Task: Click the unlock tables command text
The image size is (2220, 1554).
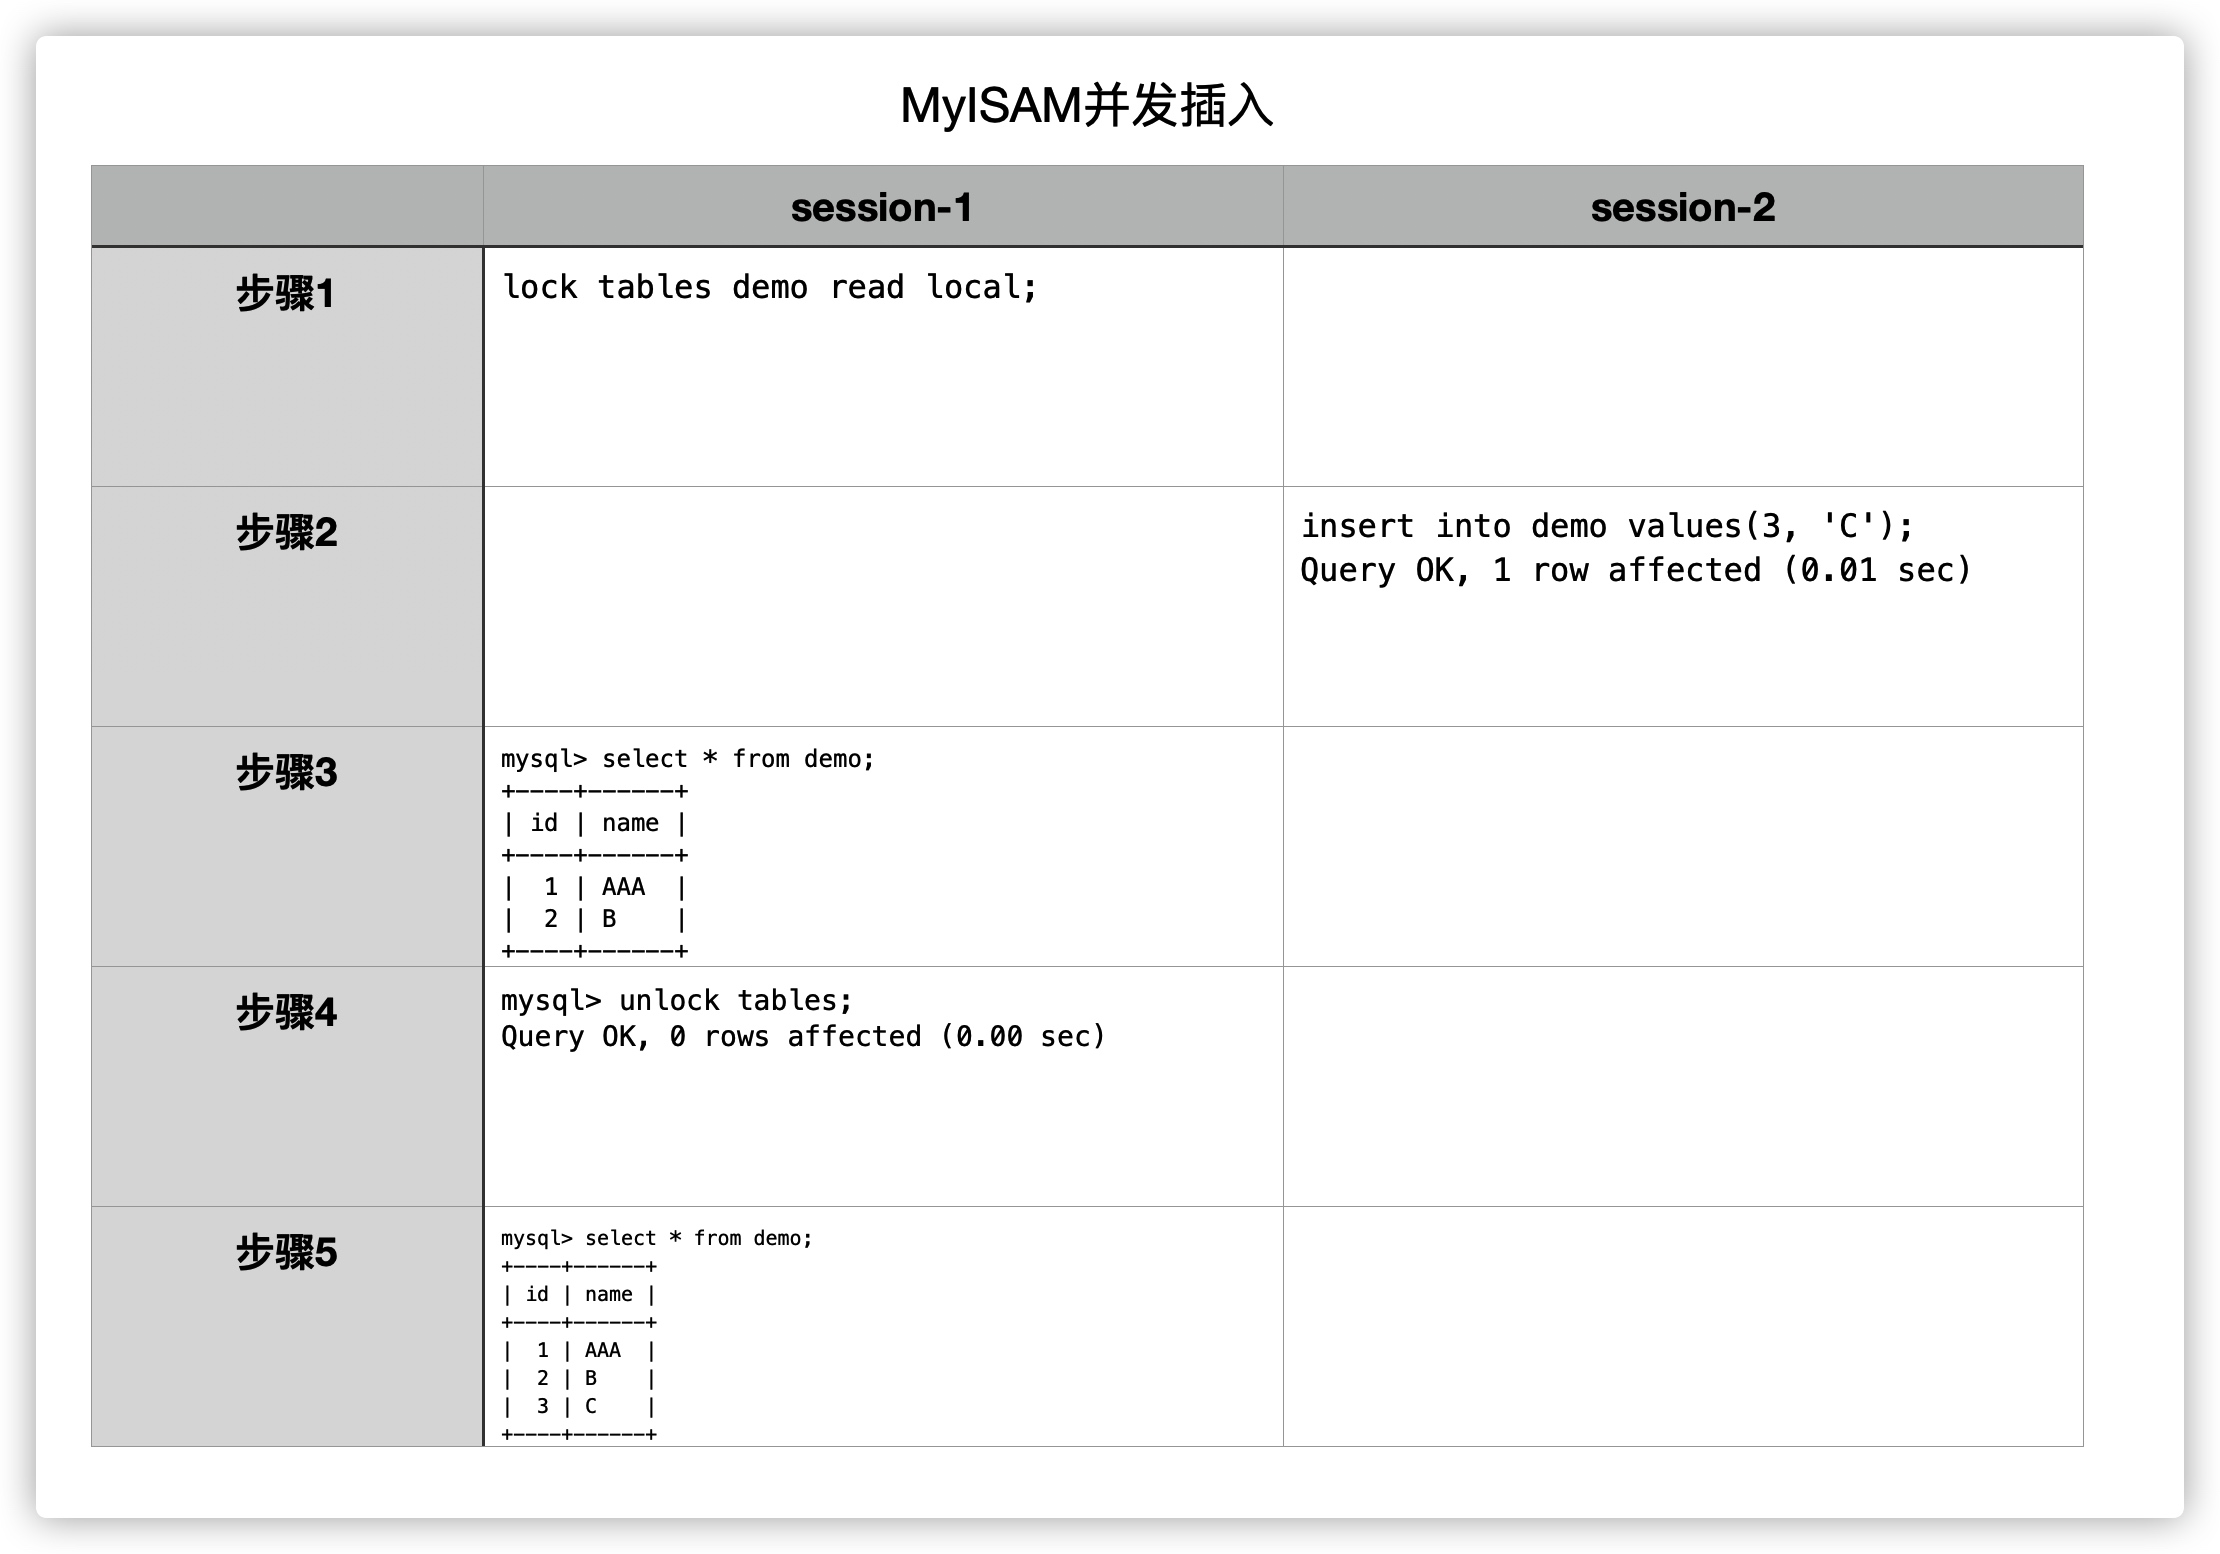Action: tap(676, 1000)
